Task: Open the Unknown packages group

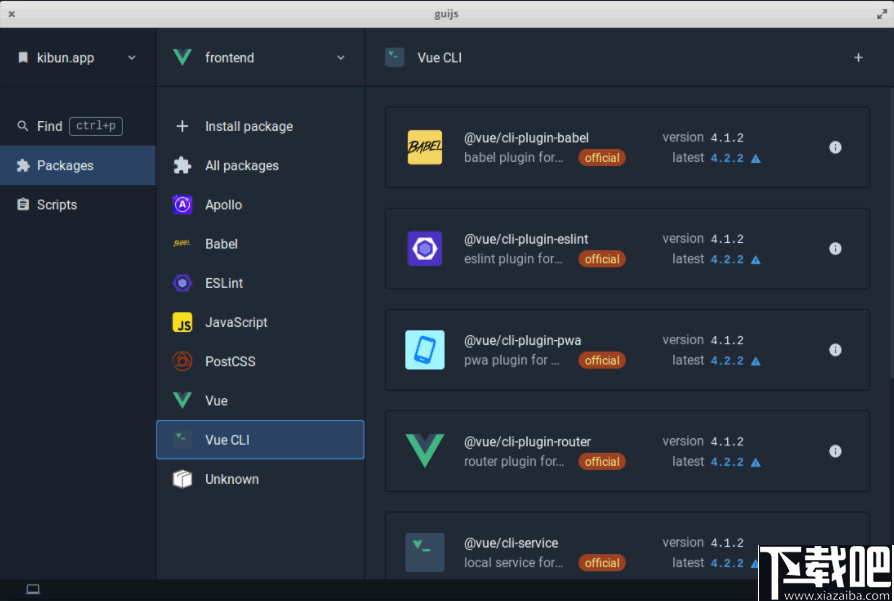Action: (x=231, y=479)
